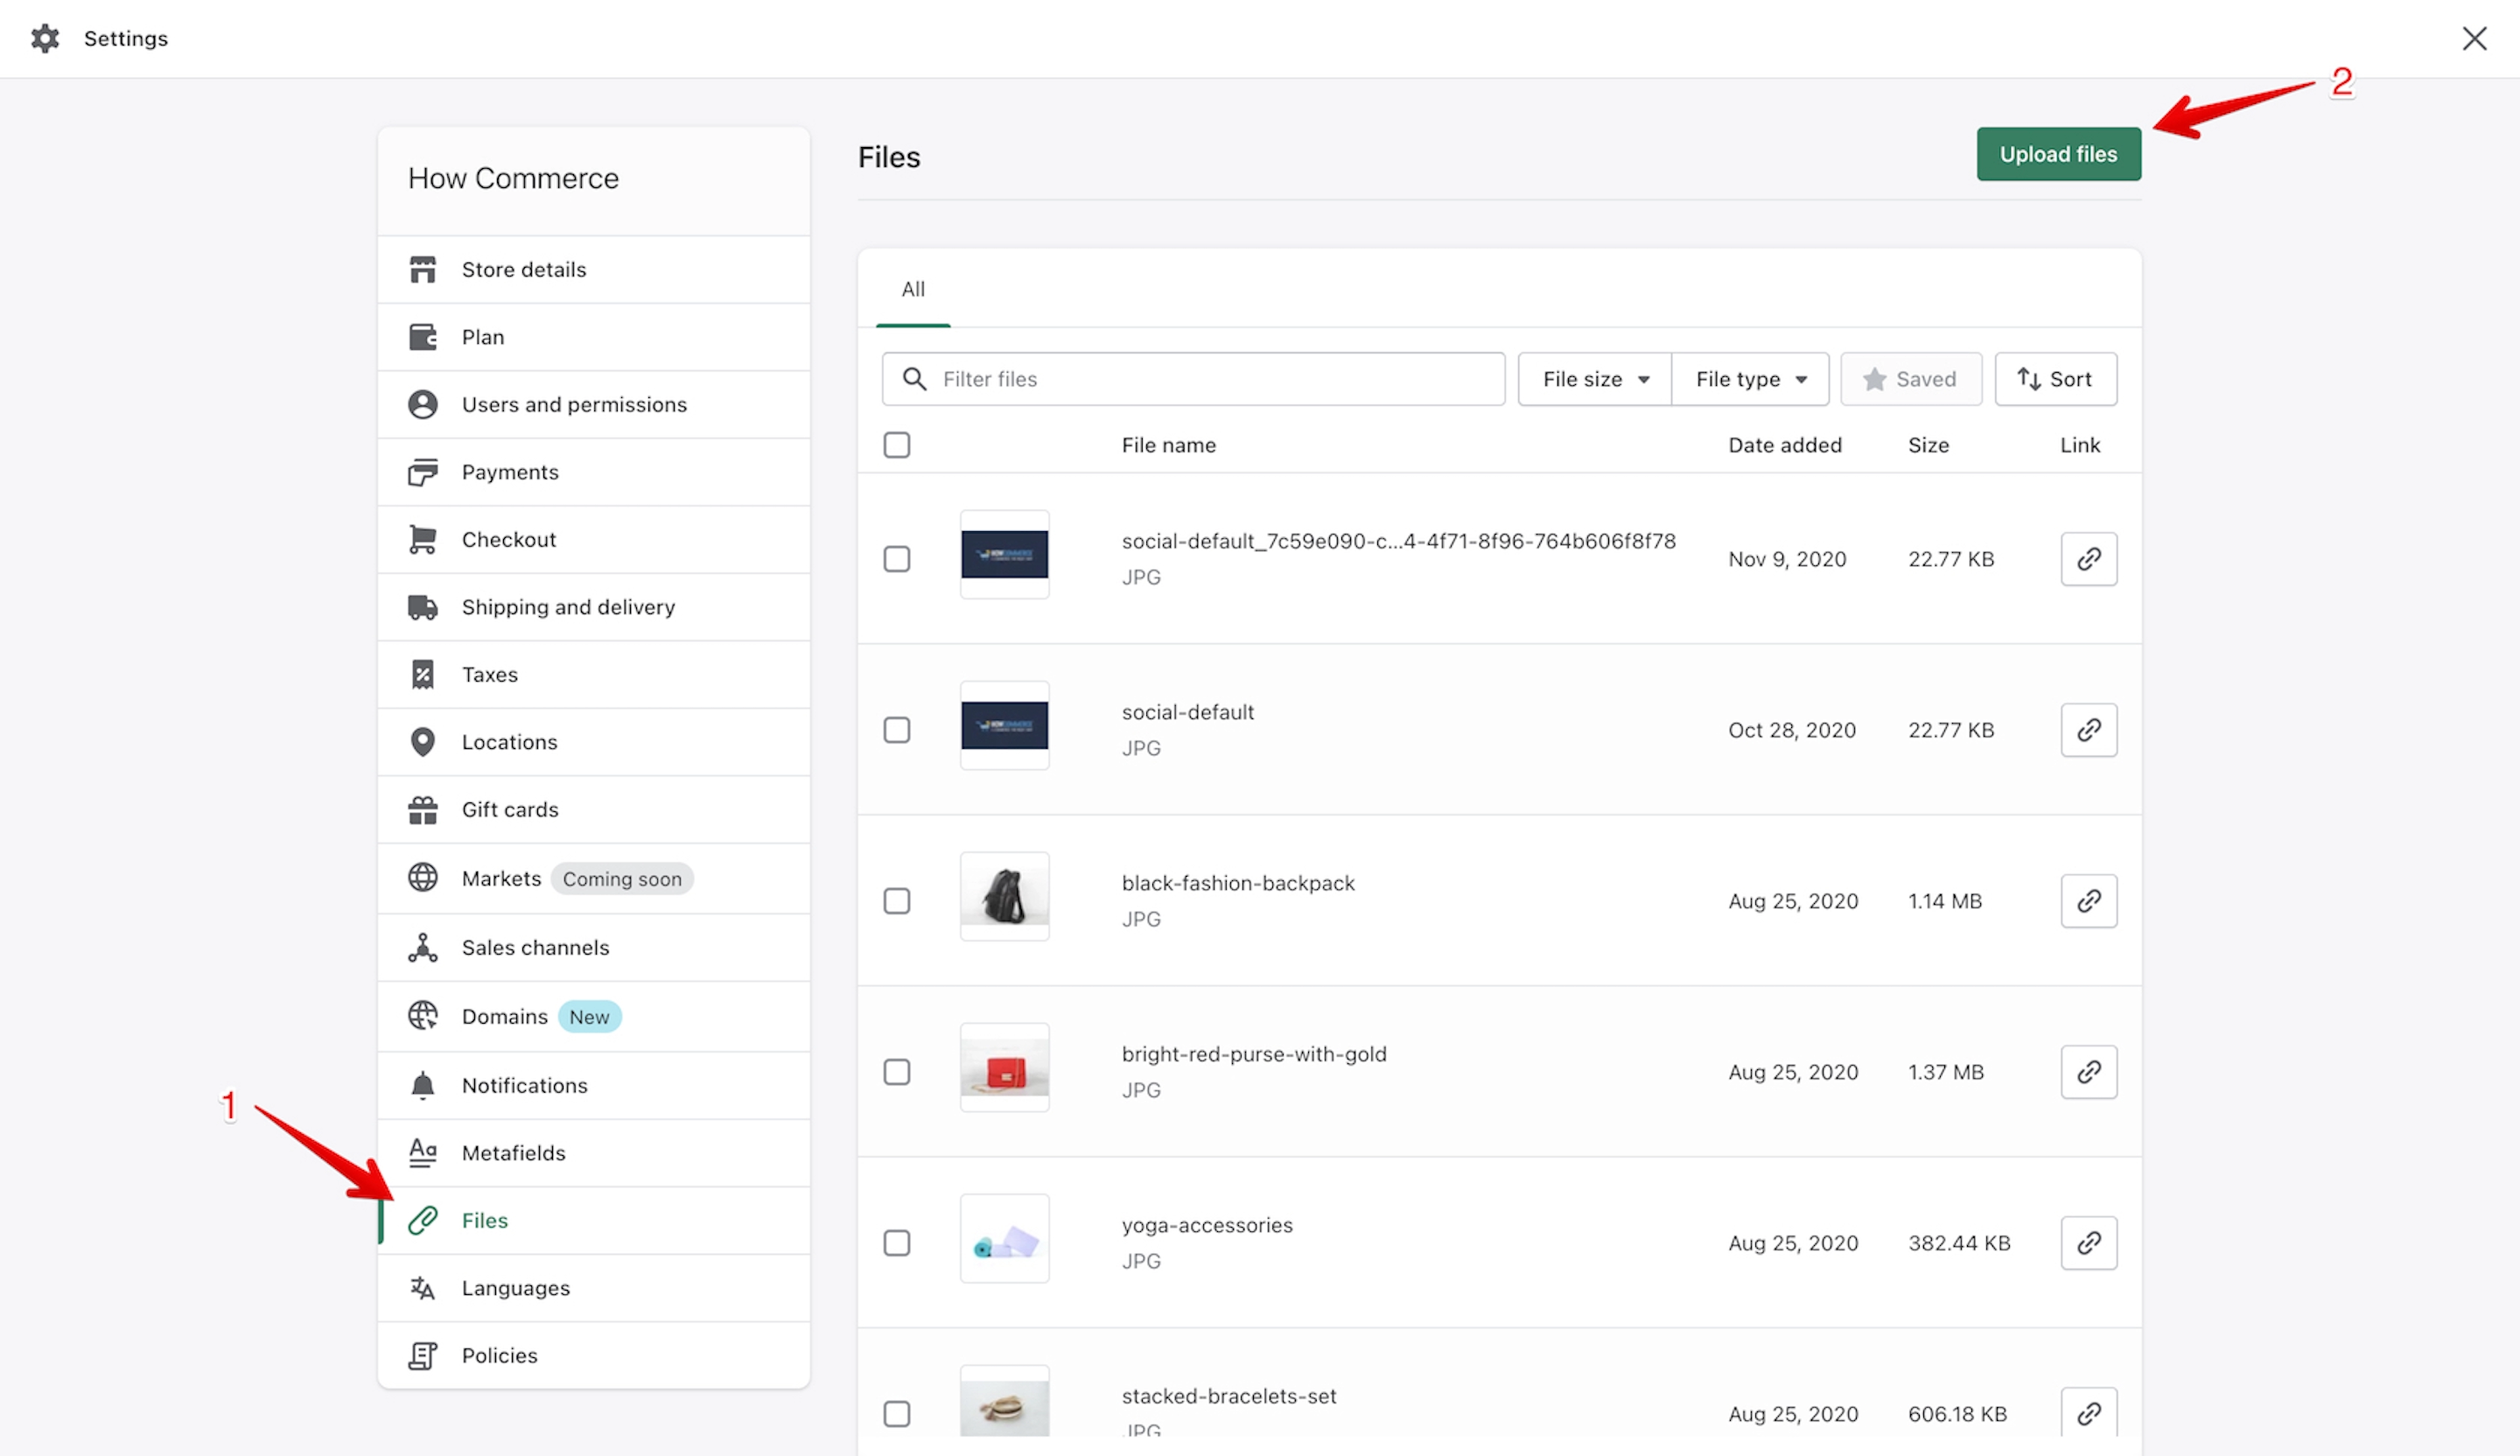The height and width of the screenshot is (1456, 2520).
Task: Click the Plan wallet icon
Action: click(x=423, y=337)
